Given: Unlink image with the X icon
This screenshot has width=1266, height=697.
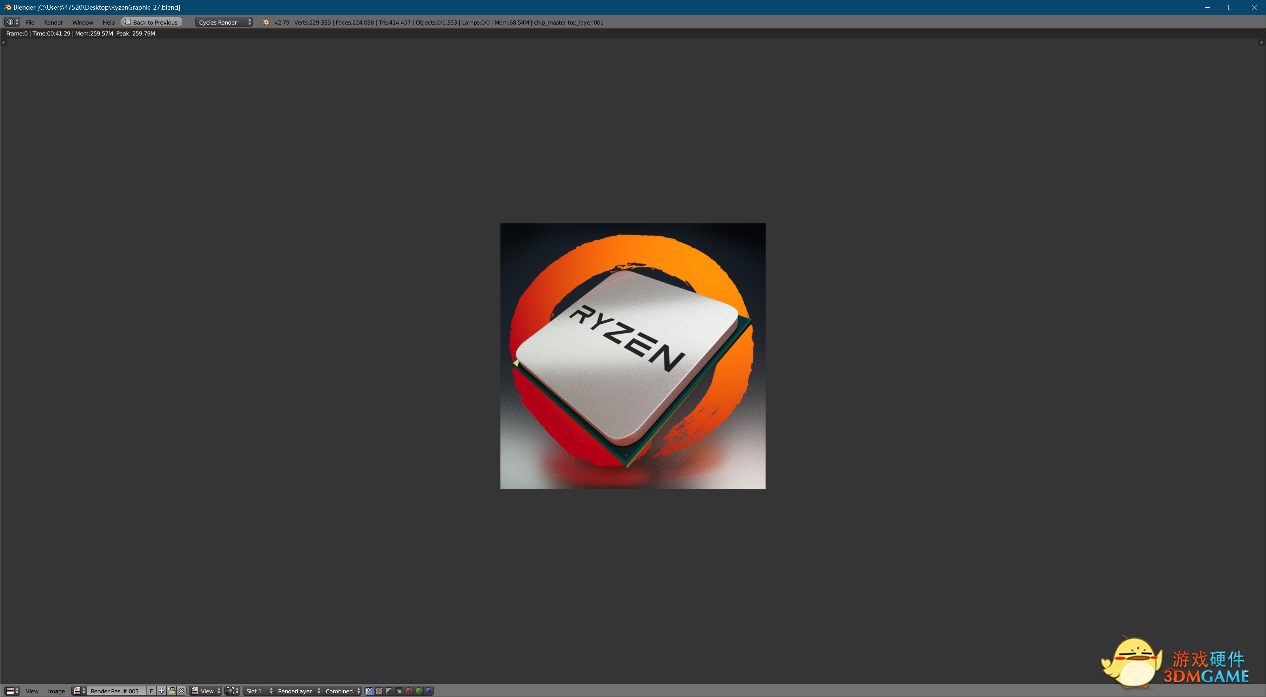Looking at the screenshot, I should [181, 691].
